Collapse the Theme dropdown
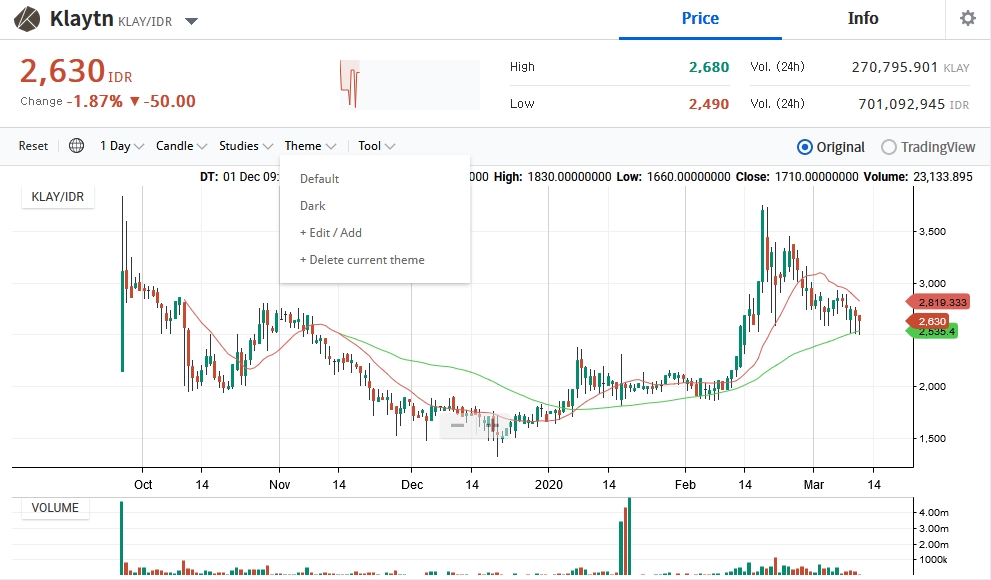991x580 pixels. click(310, 146)
